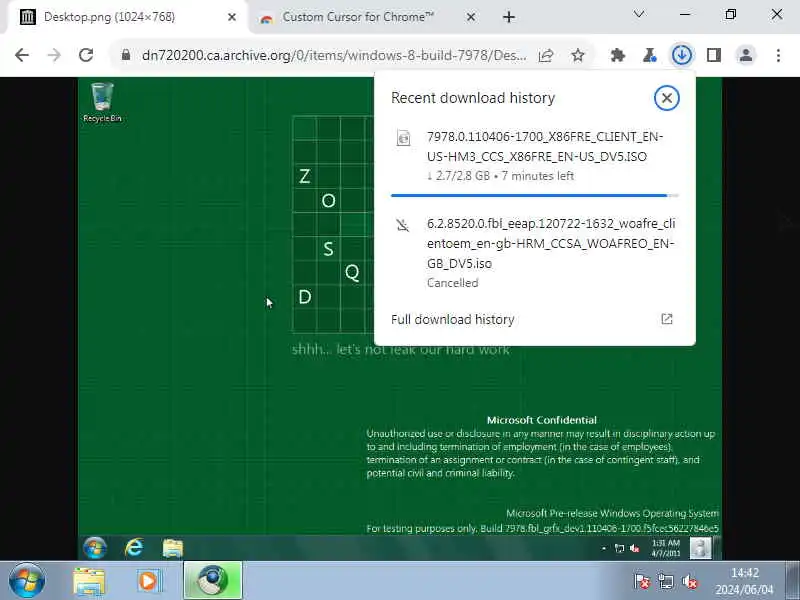Click the address bar URL
The image size is (800, 600).
coord(334,55)
